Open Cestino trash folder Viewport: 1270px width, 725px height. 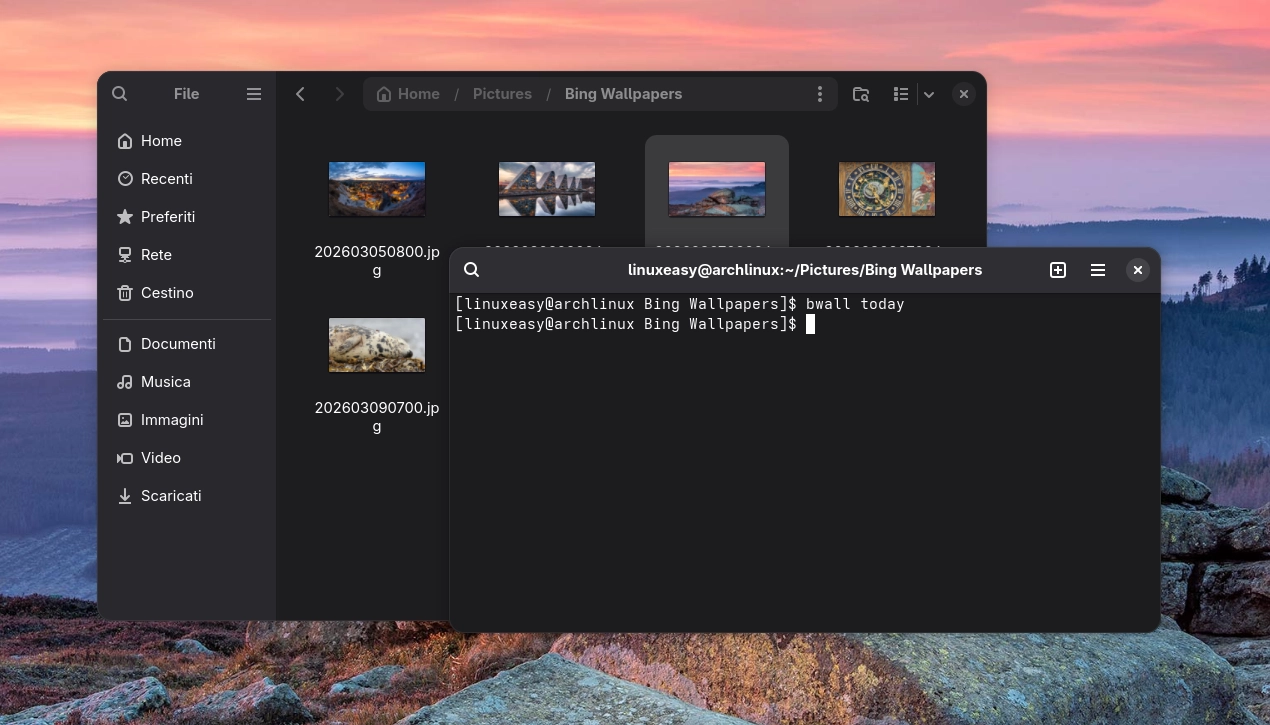pyautogui.click(x=166, y=293)
